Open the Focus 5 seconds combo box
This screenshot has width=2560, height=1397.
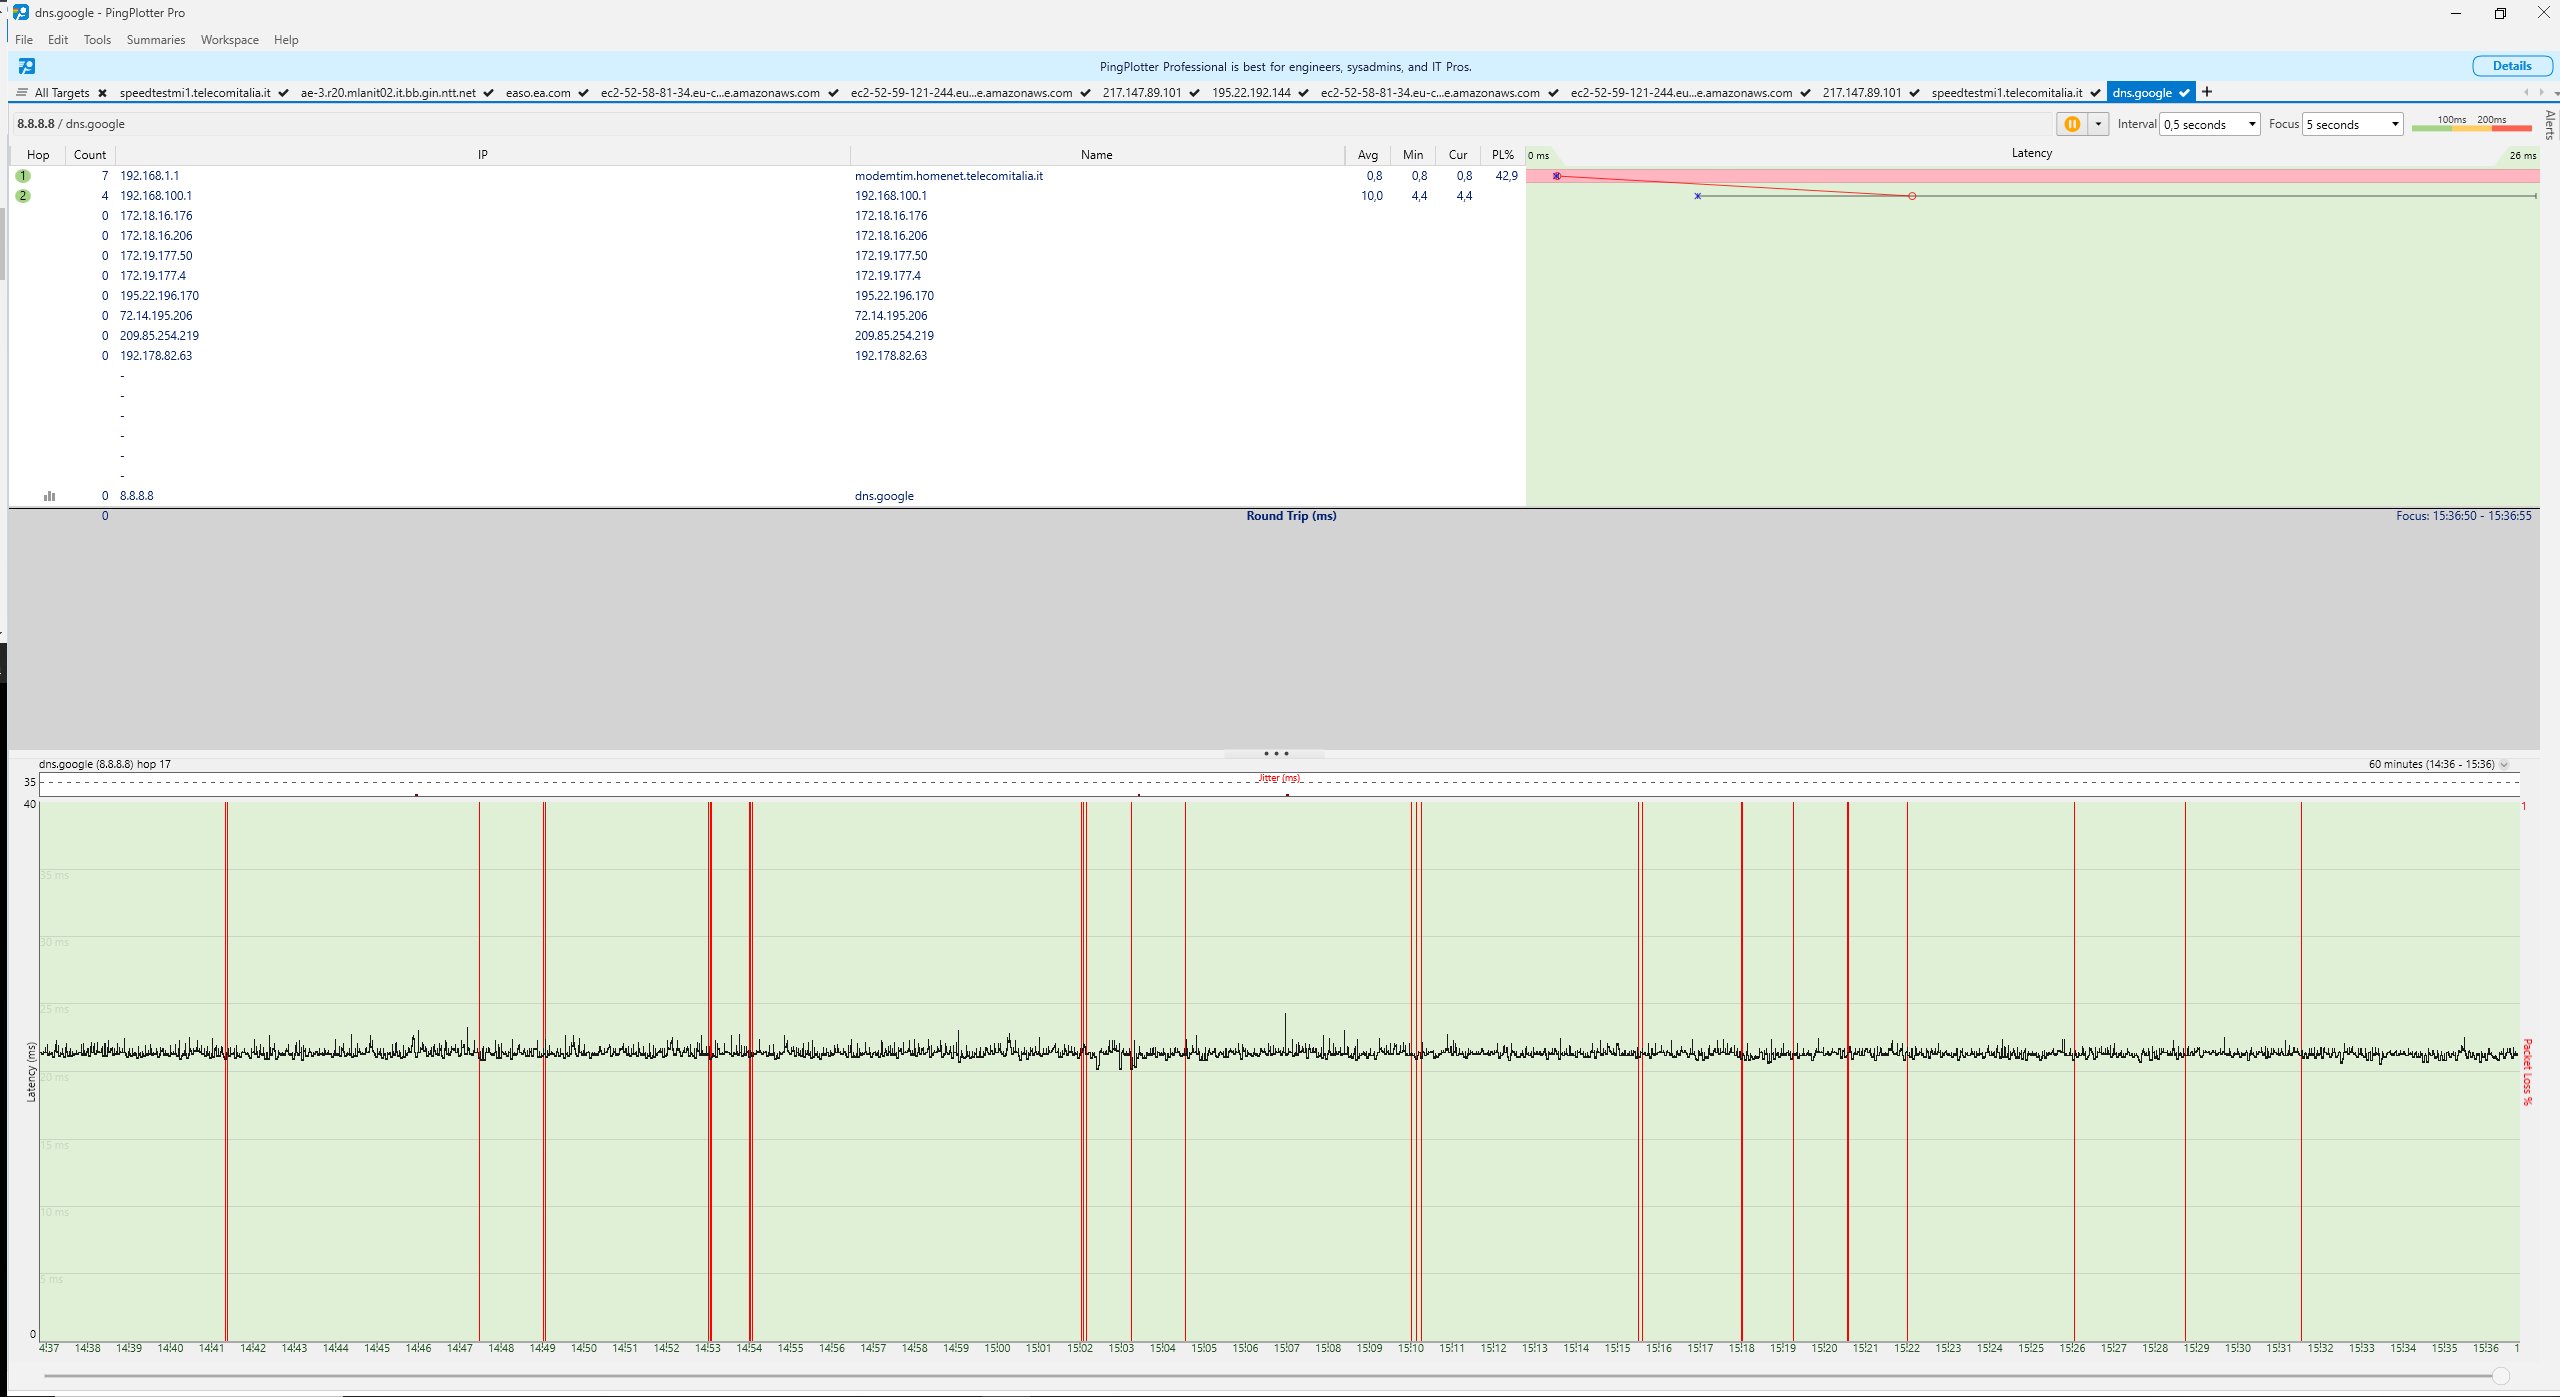point(2352,124)
